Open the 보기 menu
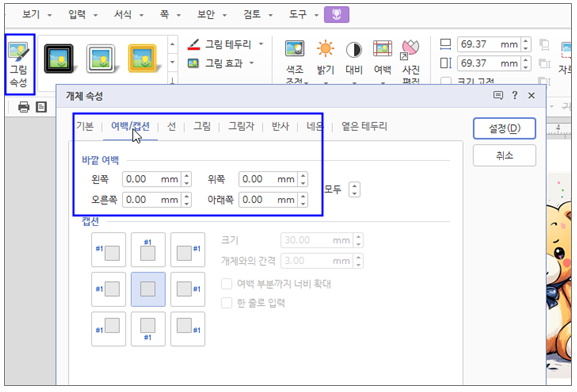577x392 pixels. pyautogui.click(x=31, y=14)
